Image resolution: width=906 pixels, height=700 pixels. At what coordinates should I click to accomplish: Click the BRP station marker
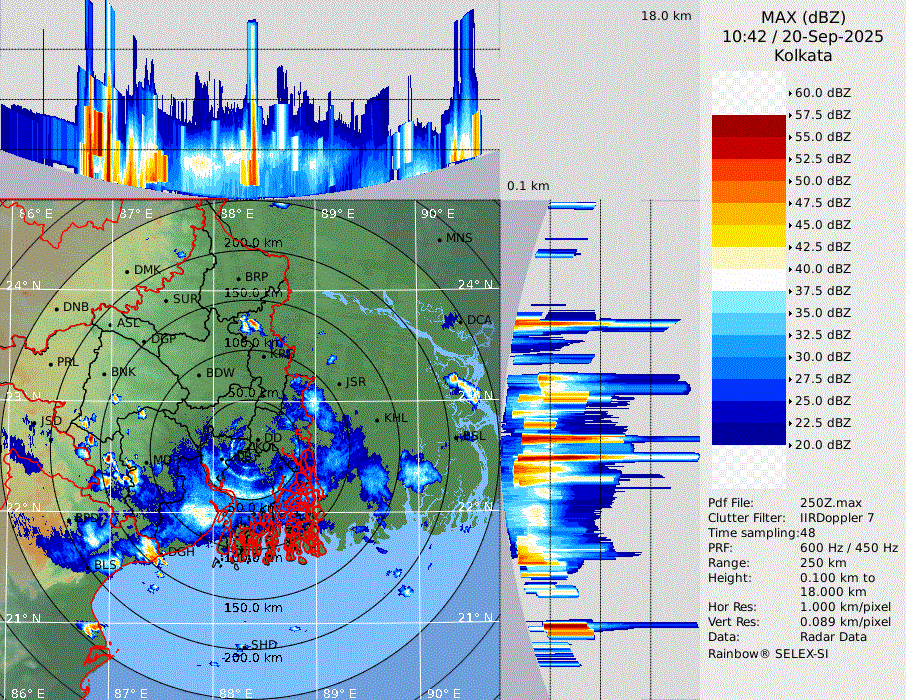point(239,278)
